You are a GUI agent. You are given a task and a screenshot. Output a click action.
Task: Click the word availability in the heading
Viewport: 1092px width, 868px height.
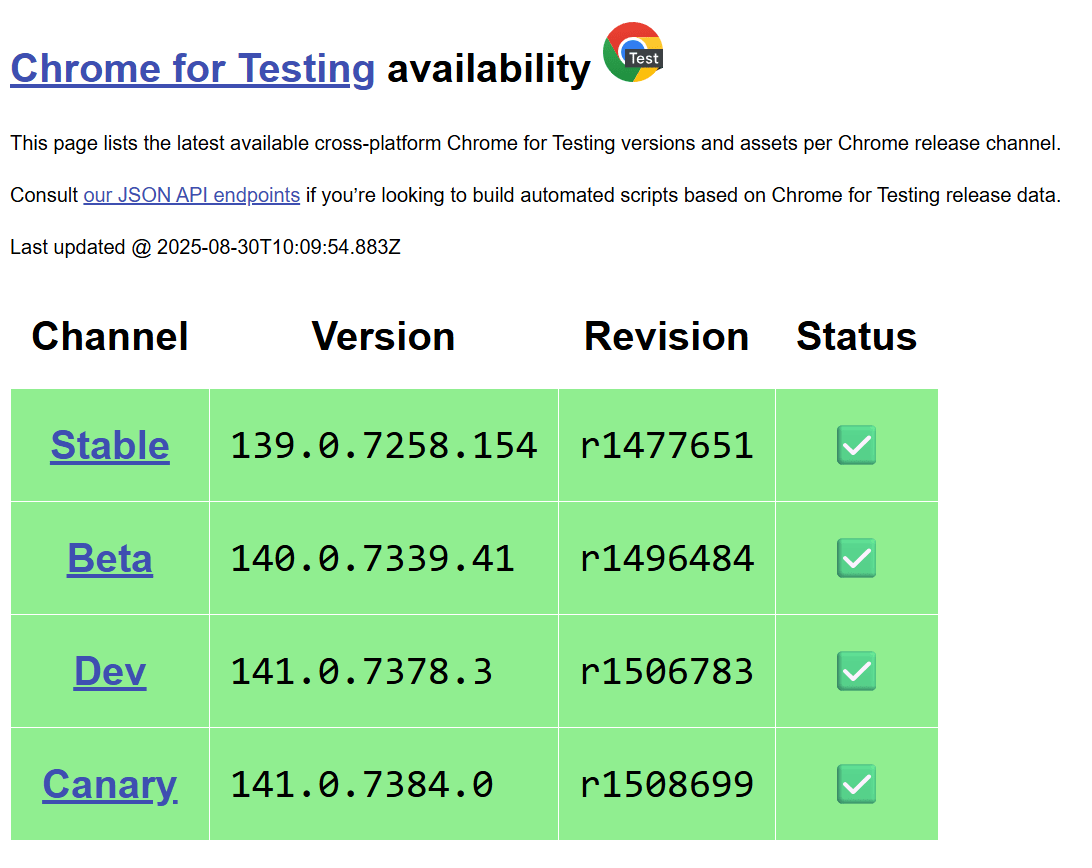tap(489, 69)
